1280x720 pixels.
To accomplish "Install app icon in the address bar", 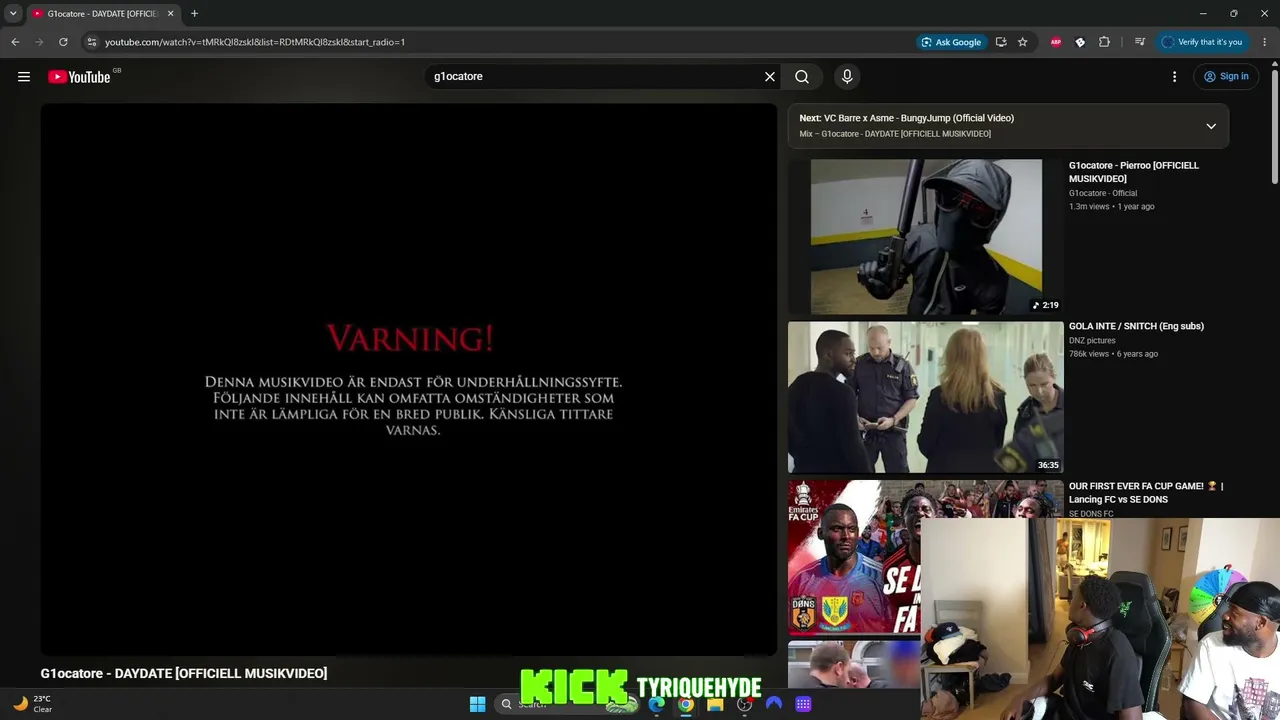I will tap(1001, 42).
